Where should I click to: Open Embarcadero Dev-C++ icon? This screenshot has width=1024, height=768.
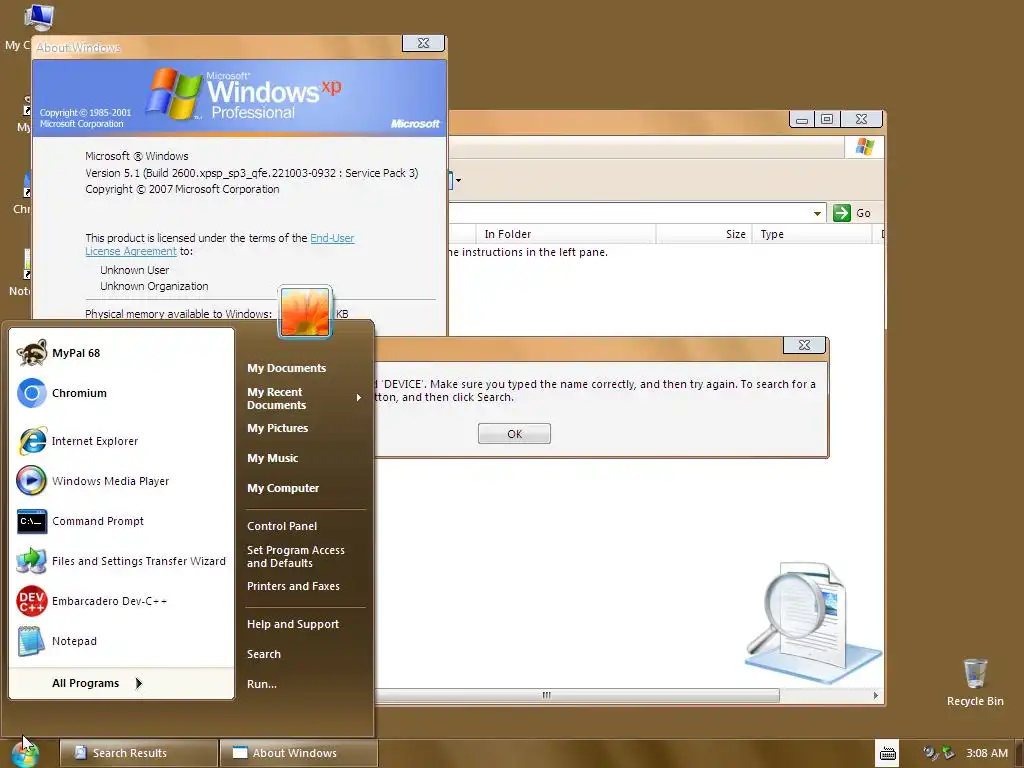click(x=31, y=601)
